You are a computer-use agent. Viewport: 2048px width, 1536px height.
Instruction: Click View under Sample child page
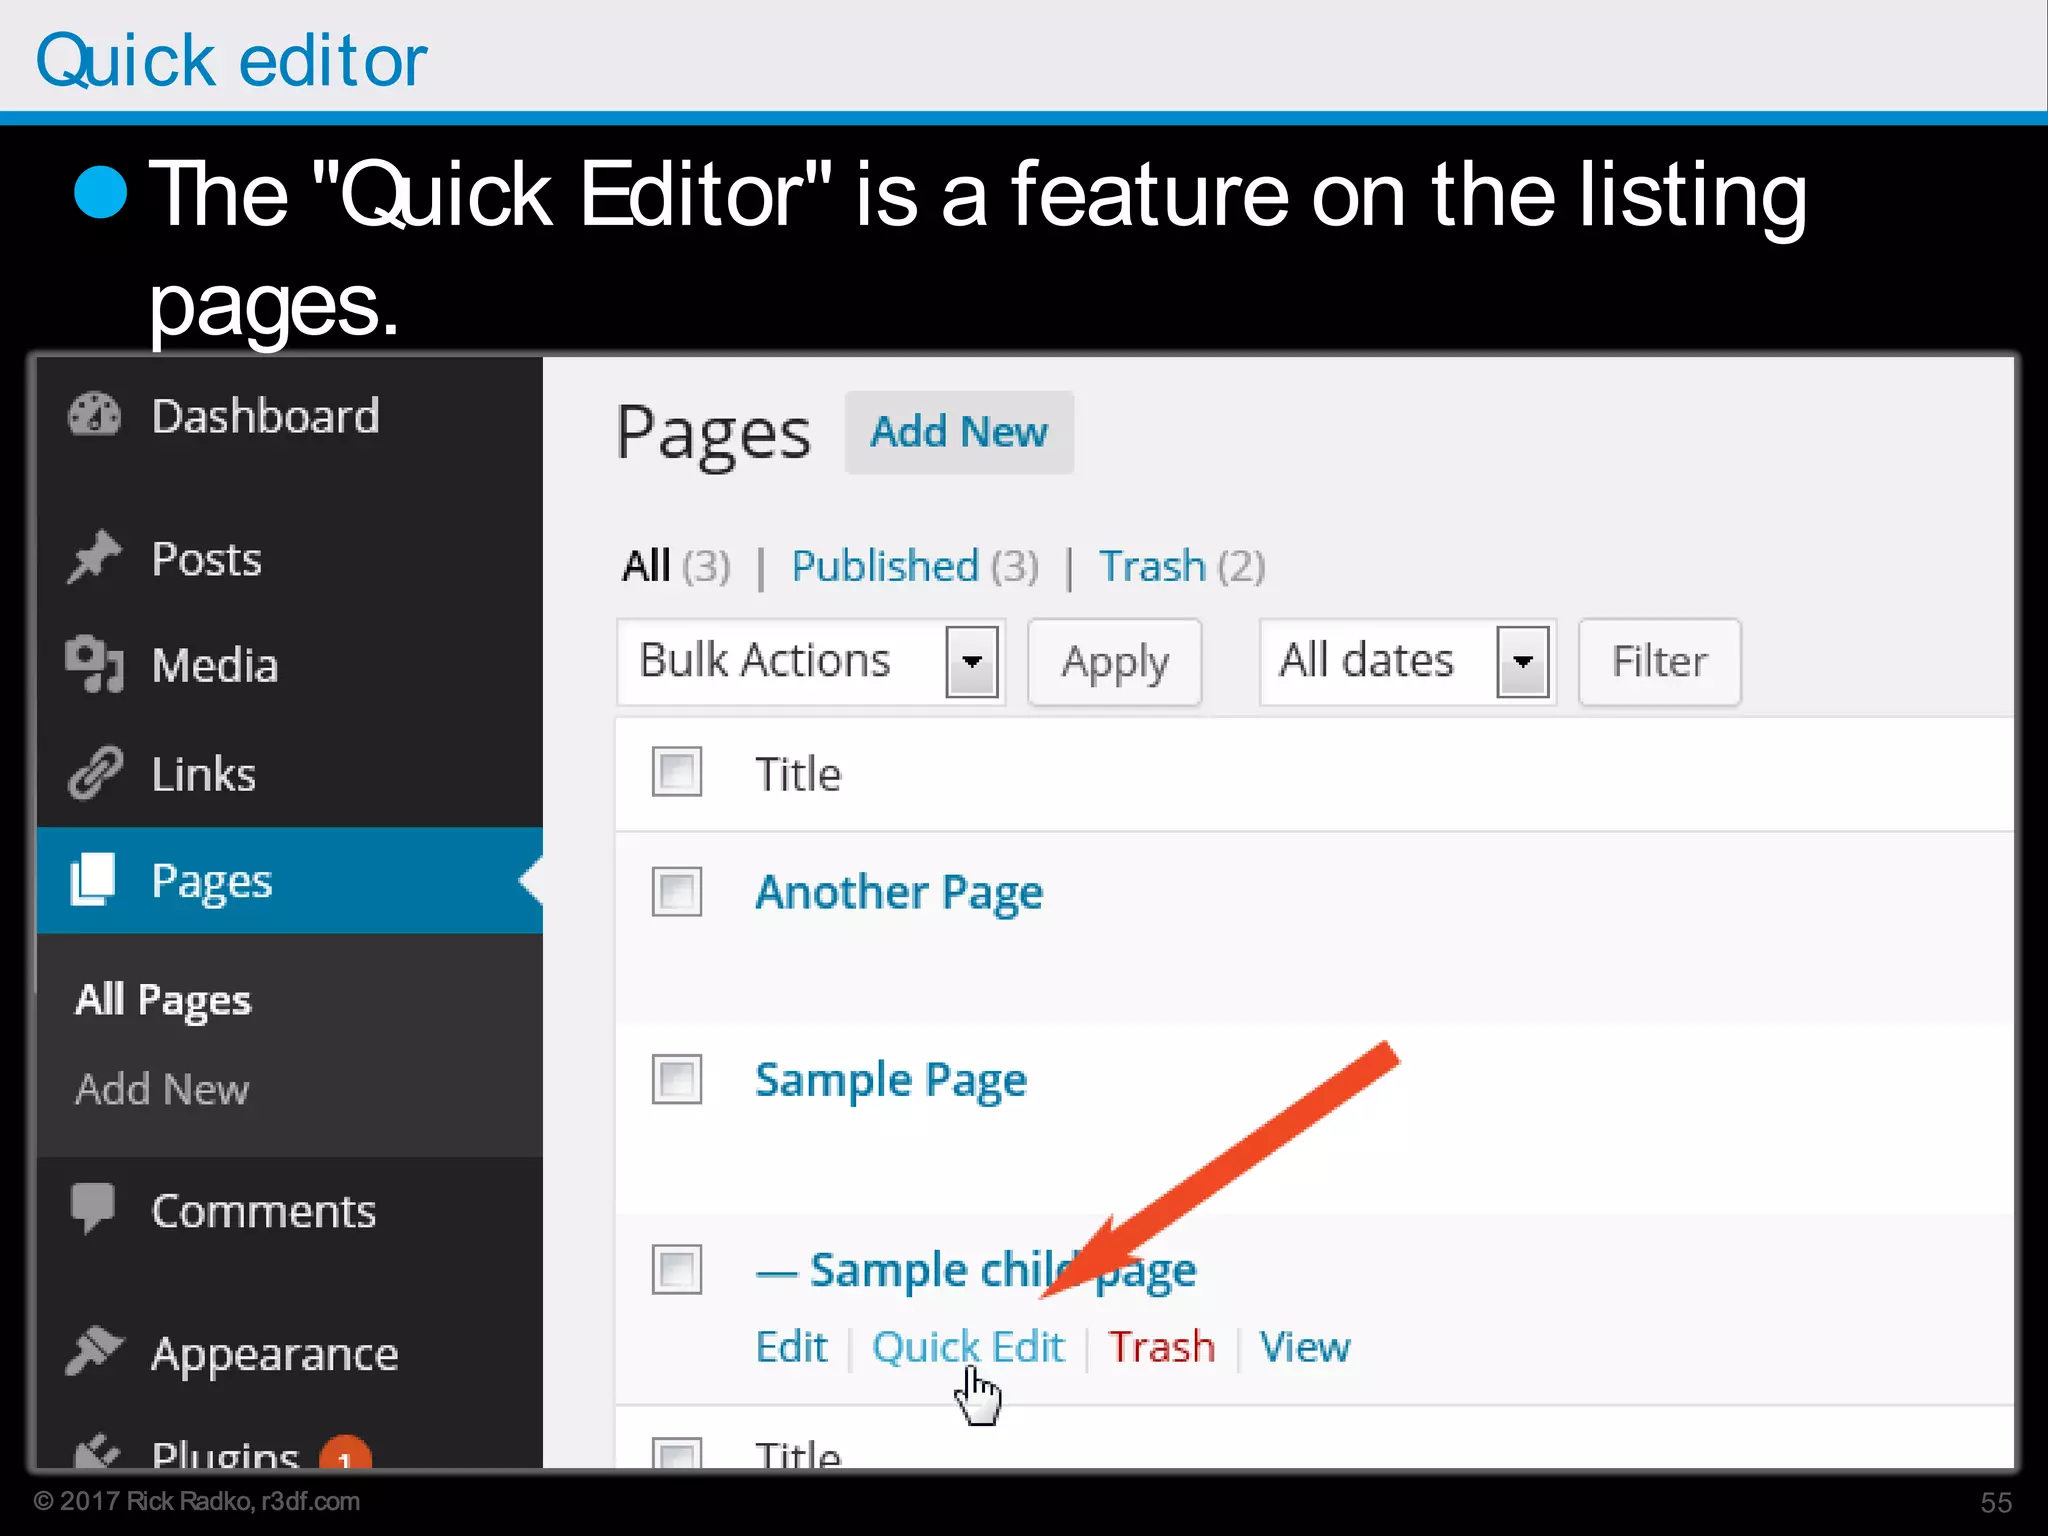tap(1305, 1347)
